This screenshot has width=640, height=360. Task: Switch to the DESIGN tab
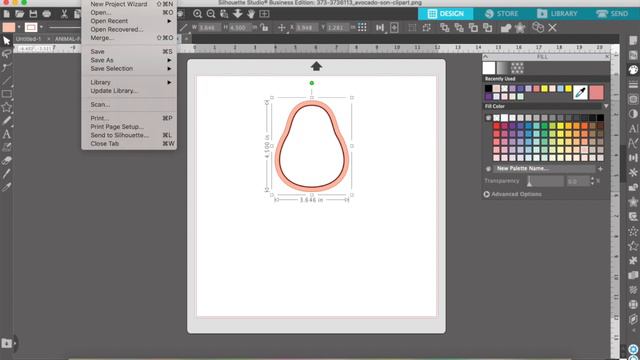pos(445,14)
